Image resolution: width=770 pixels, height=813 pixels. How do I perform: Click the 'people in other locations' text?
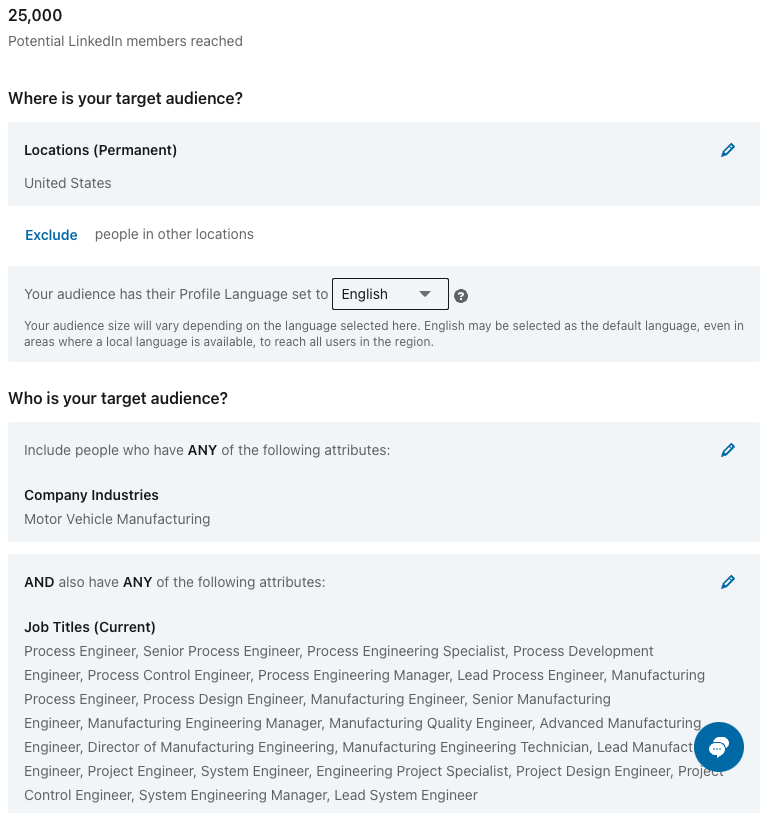[x=174, y=234]
